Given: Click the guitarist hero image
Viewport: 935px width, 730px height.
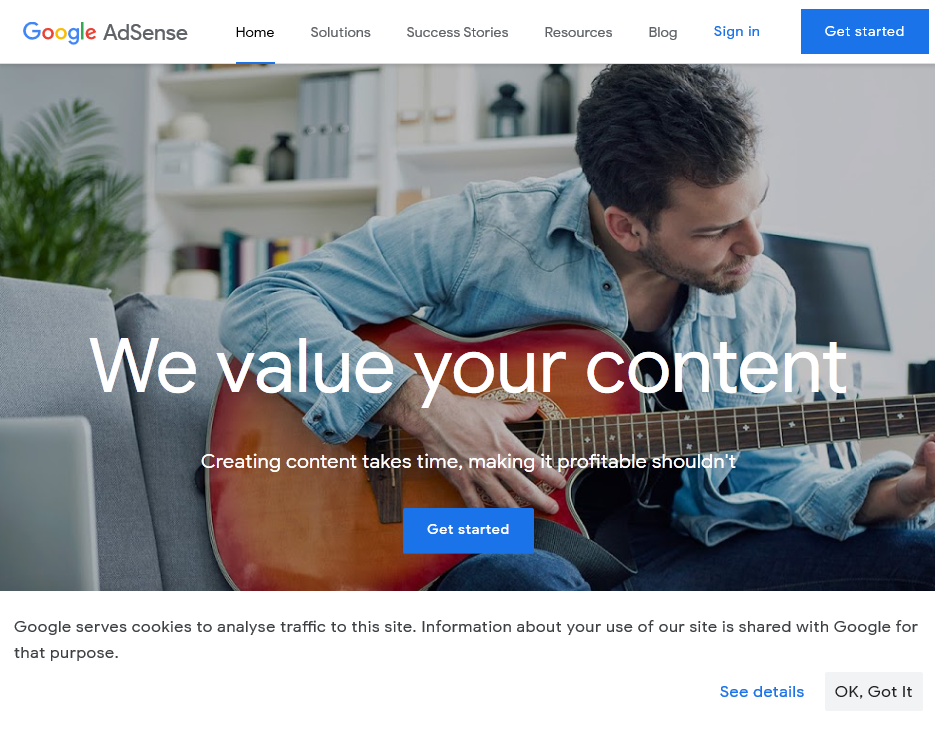Looking at the screenshot, I should point(468,327).
